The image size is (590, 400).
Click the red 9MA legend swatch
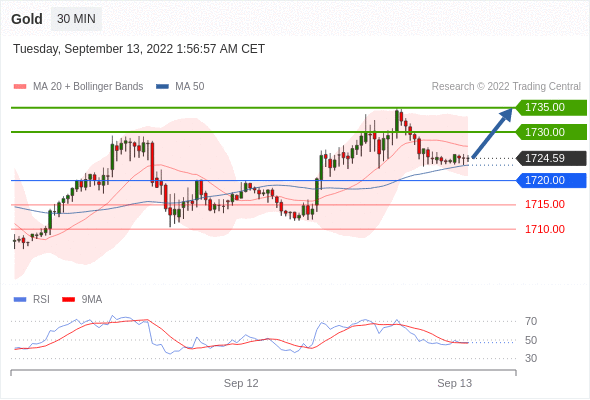(x=68, y=300)
